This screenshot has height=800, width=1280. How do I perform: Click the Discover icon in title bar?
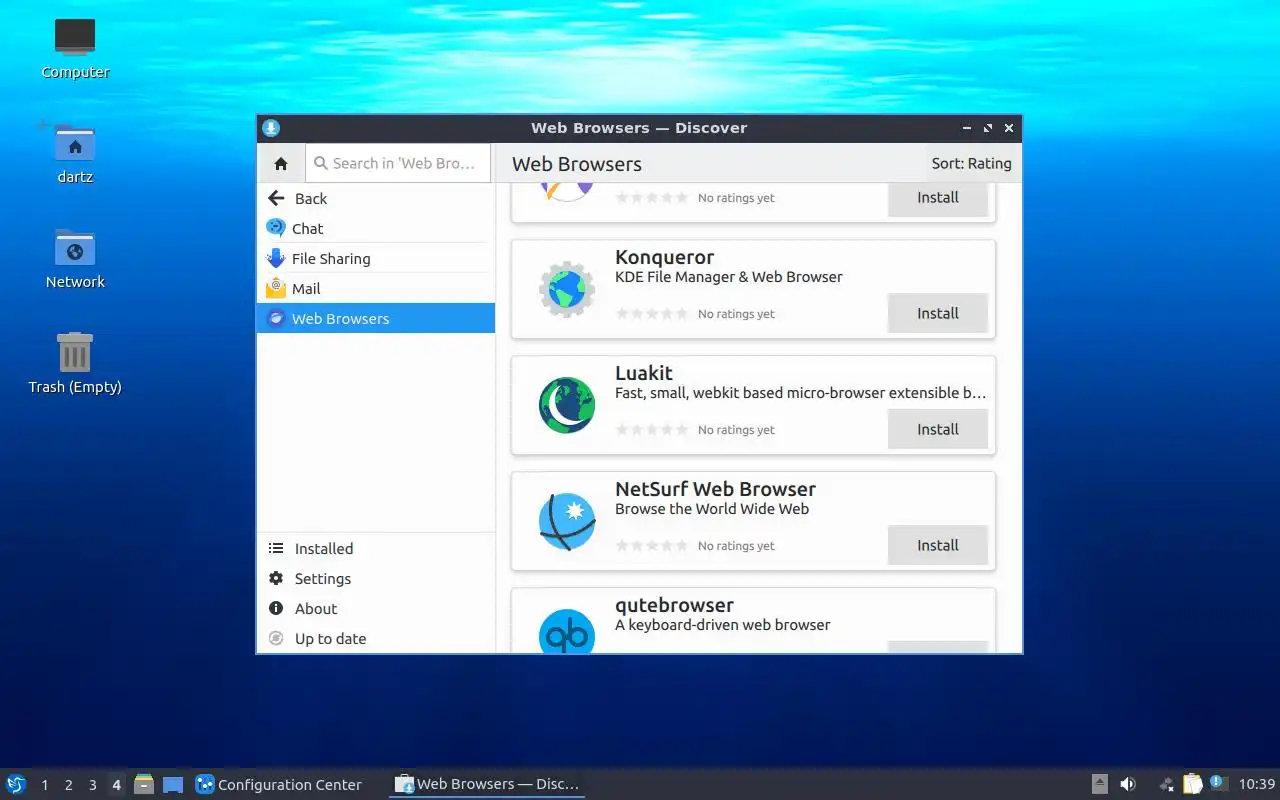(x=271, y=128)
